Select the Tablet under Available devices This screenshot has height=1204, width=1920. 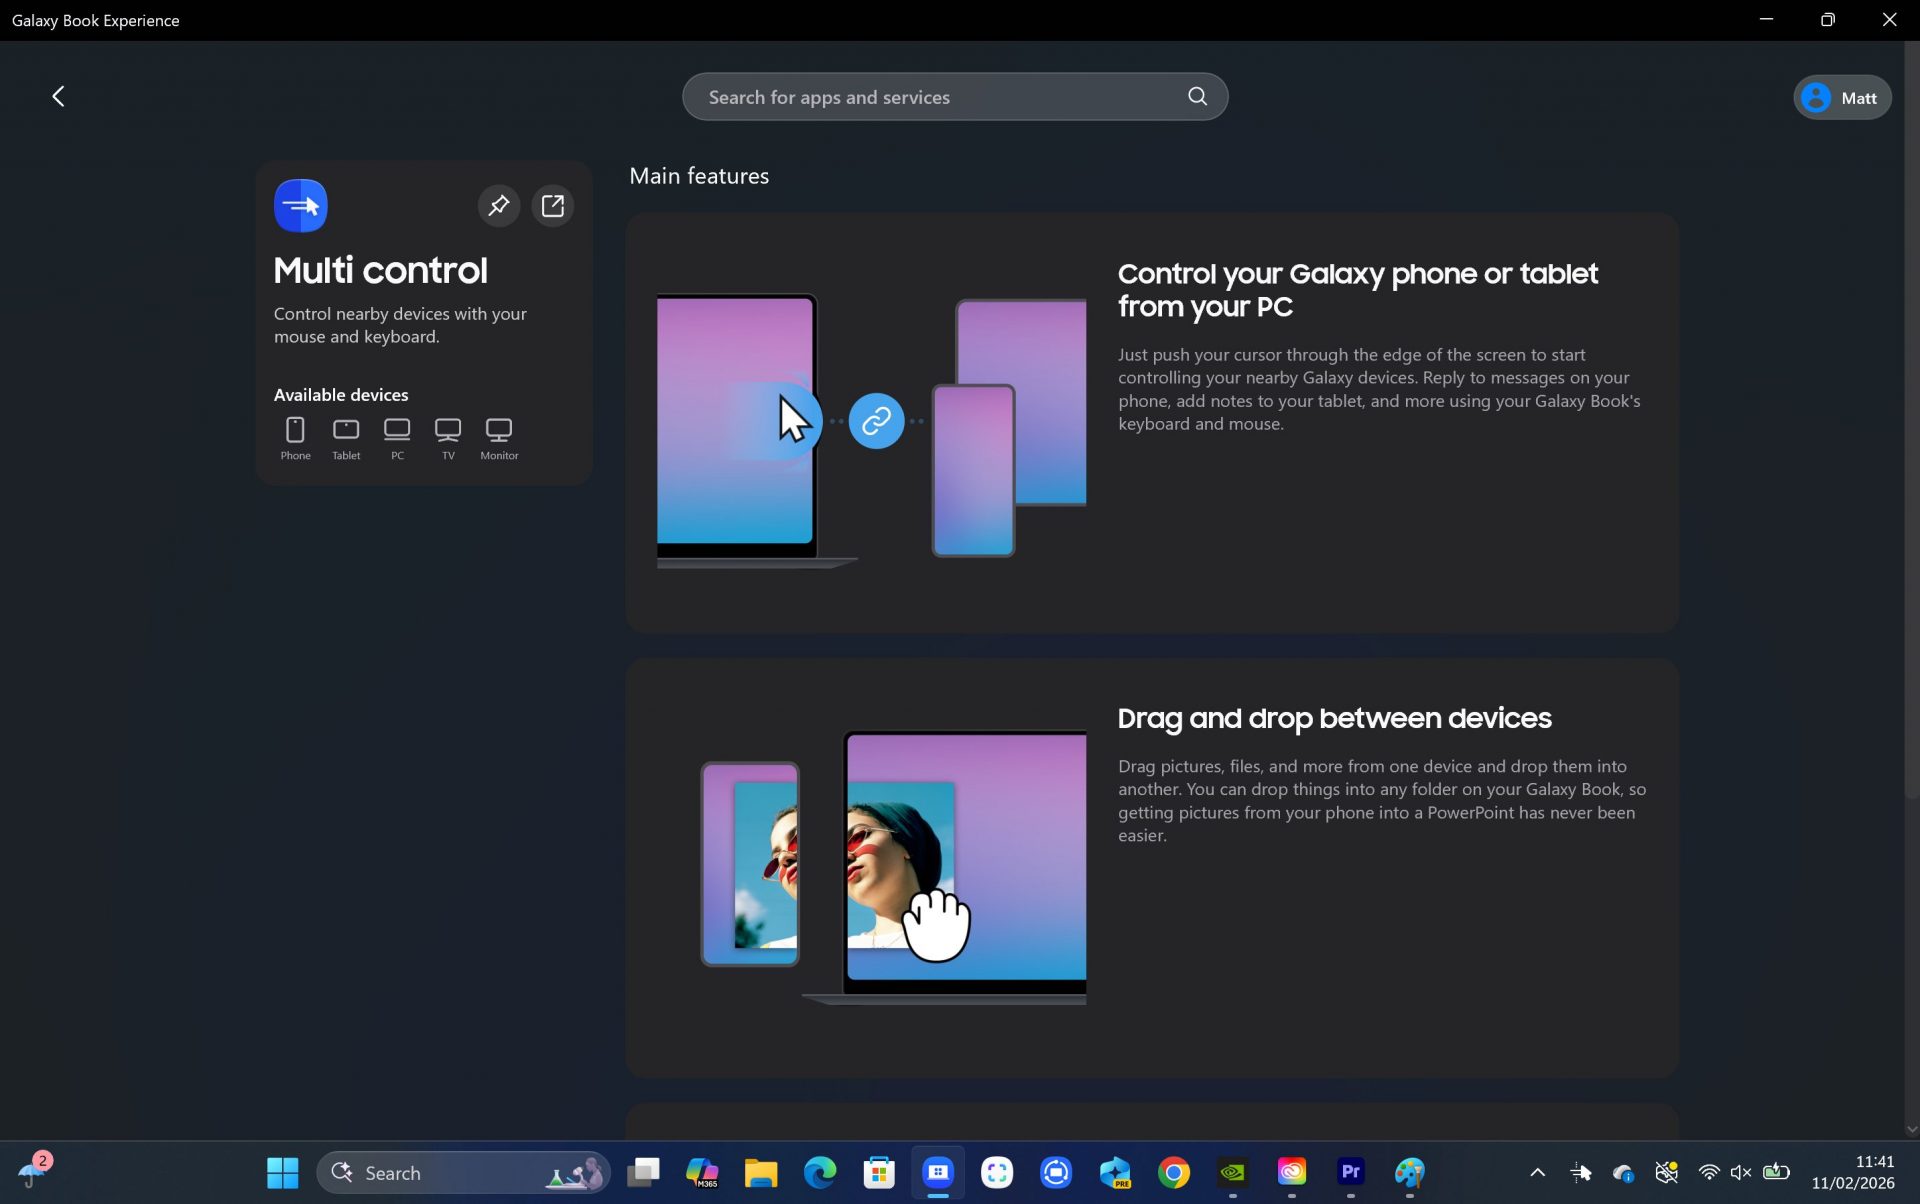[x=346, y=432]
